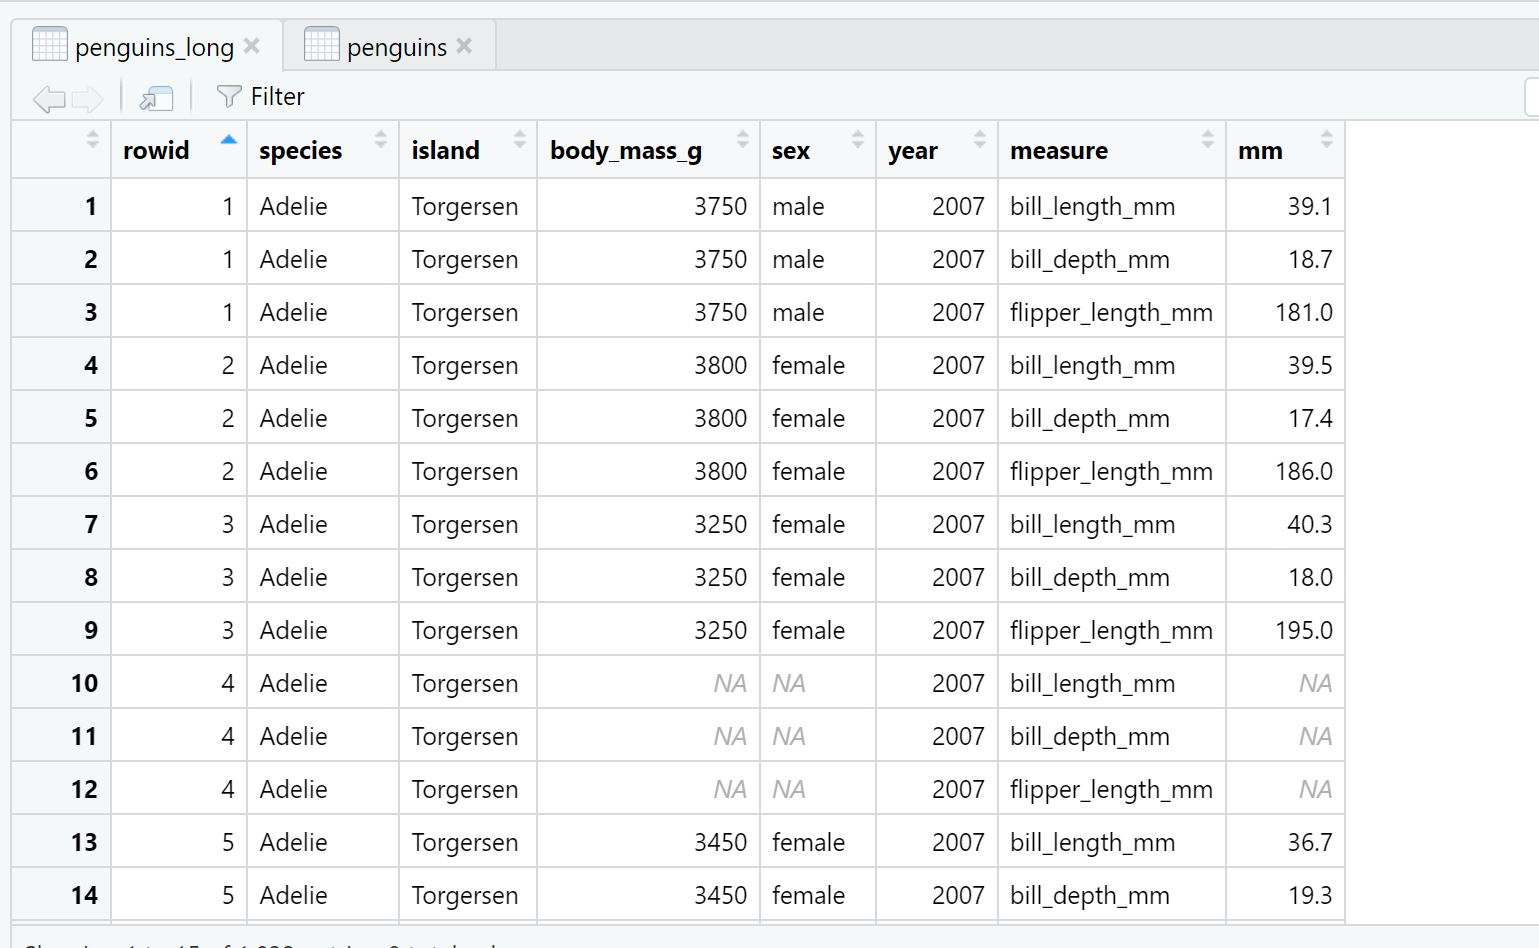Click sort arrows on mm column
Image resolution: width=1539 pixels, height=948 pixels.
click(x=1326, y=140)
